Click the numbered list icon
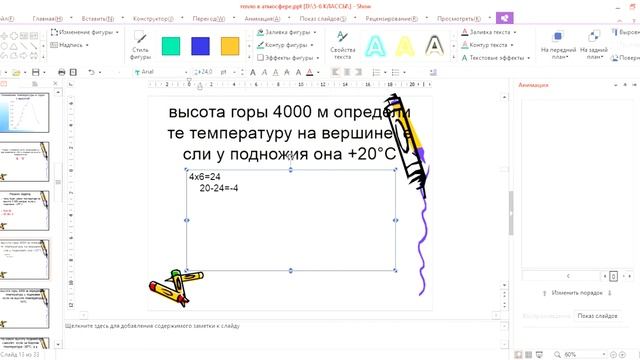 pyautogui.click(x=376, y=72)
